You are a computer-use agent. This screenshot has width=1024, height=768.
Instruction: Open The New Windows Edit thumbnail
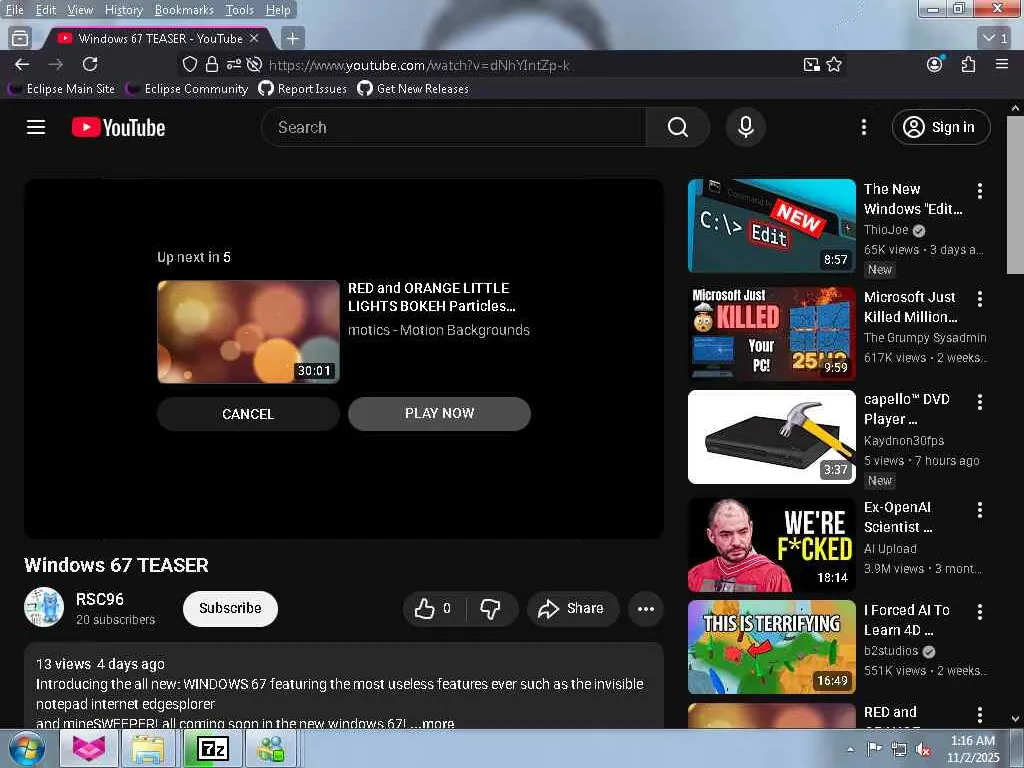pyautogui.click(x=772, y=226)
